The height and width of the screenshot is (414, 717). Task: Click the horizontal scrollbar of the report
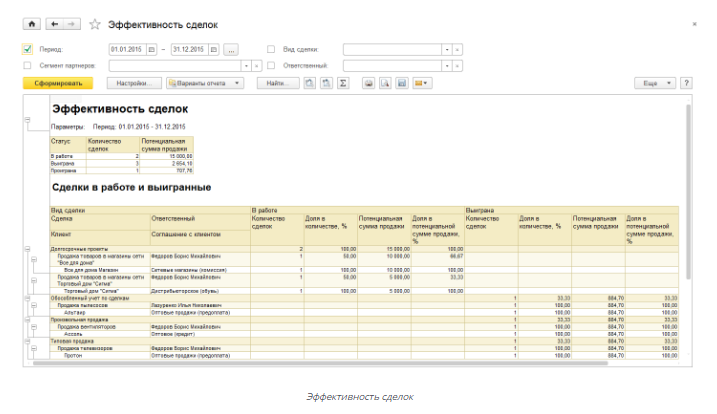point(320,363)
